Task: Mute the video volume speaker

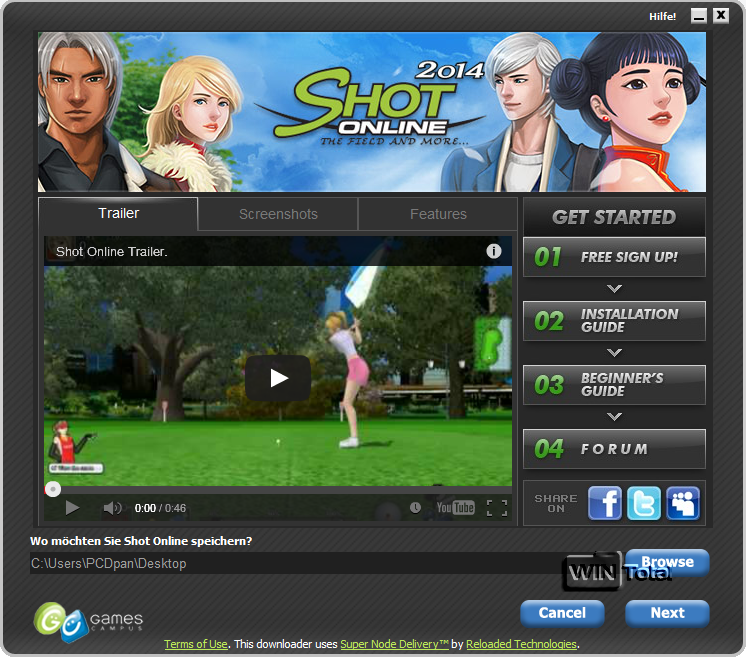Action: (112, 508)
